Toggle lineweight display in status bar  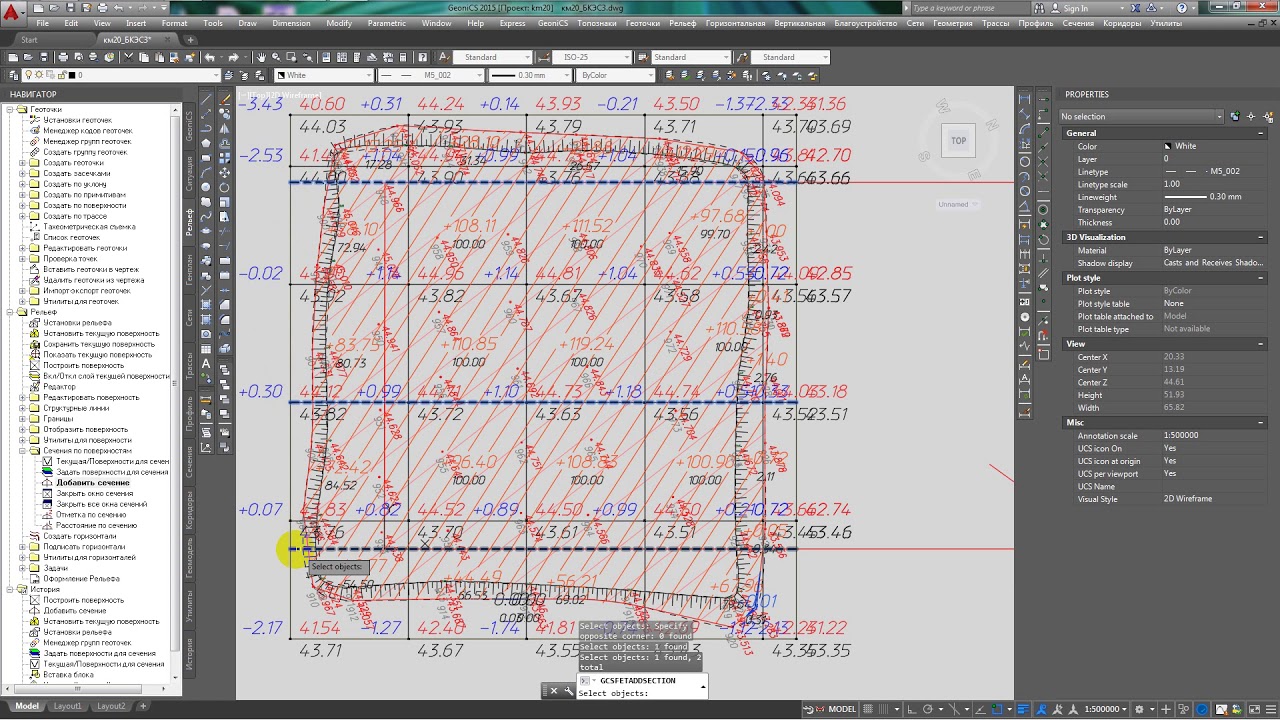[x=1023, y=709]
